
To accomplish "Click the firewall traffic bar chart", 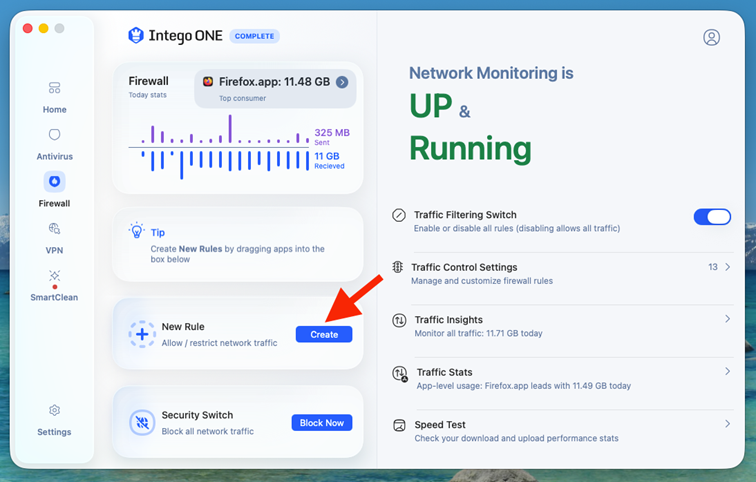I will pyautogui.click(x=219, y=147).
